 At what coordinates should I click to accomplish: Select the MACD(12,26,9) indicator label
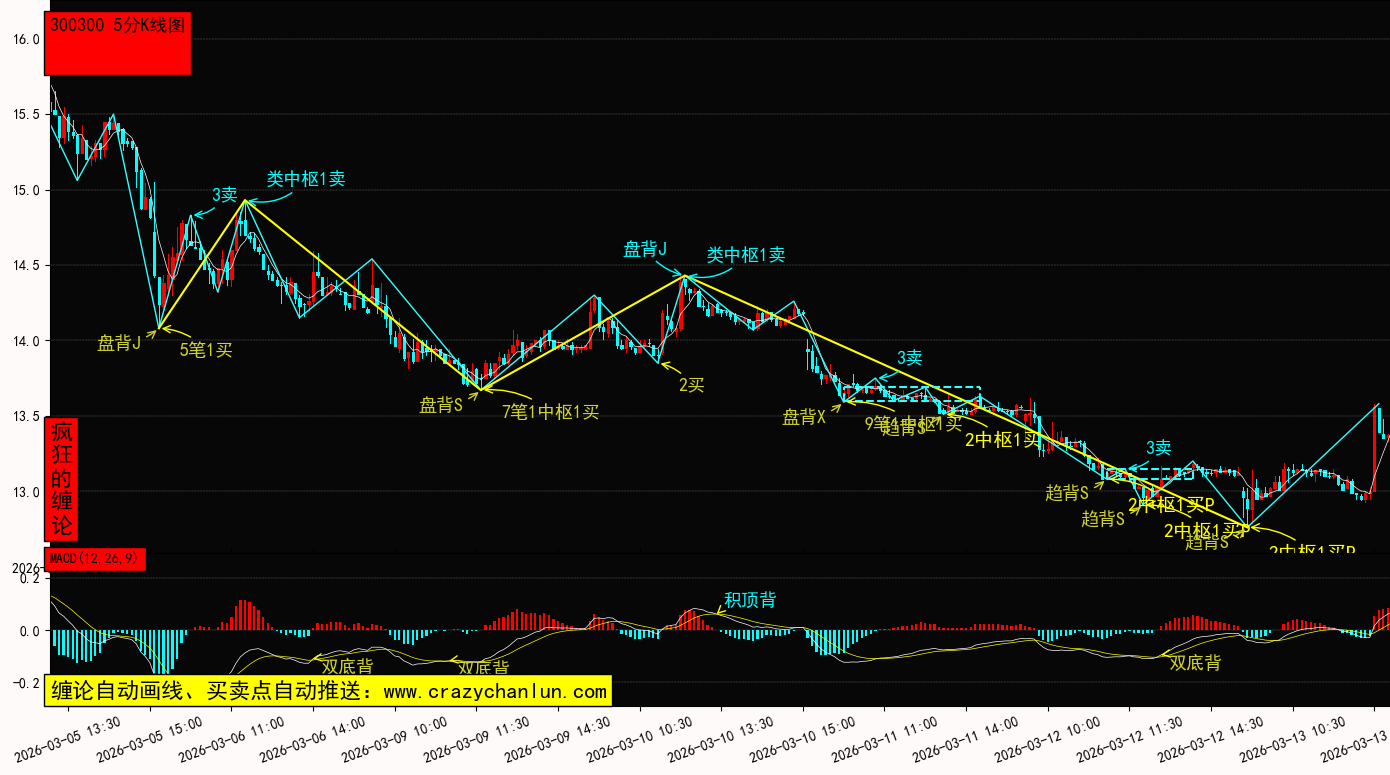[x=95, y=558]
